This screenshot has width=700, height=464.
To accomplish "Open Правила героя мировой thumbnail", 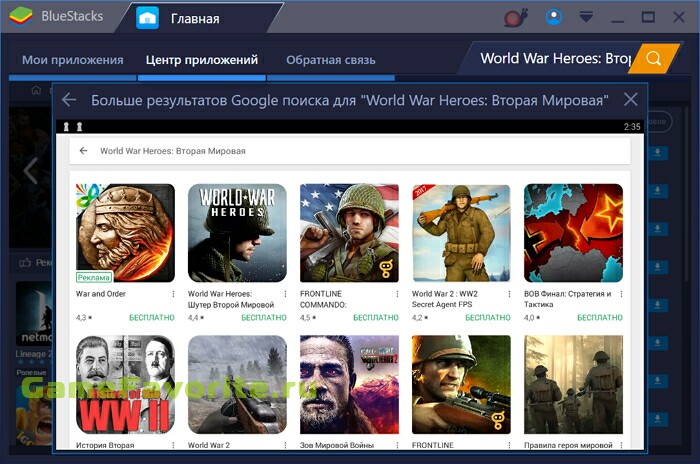I will tap(573, 385).
